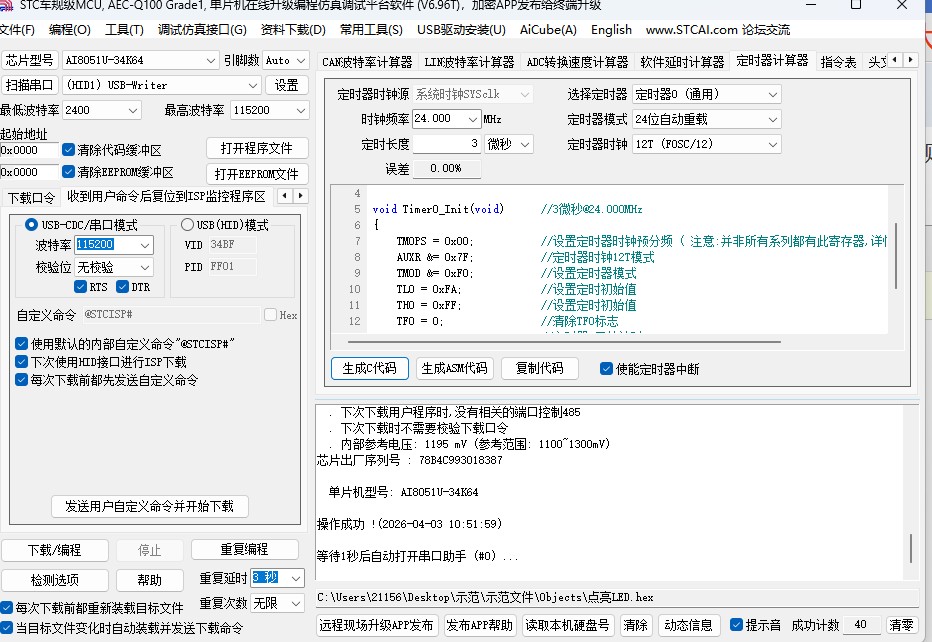This screenshot has width=932, height=642.
Task: Edit the 成功计数 field showing 40
Action: coord(862,623)
